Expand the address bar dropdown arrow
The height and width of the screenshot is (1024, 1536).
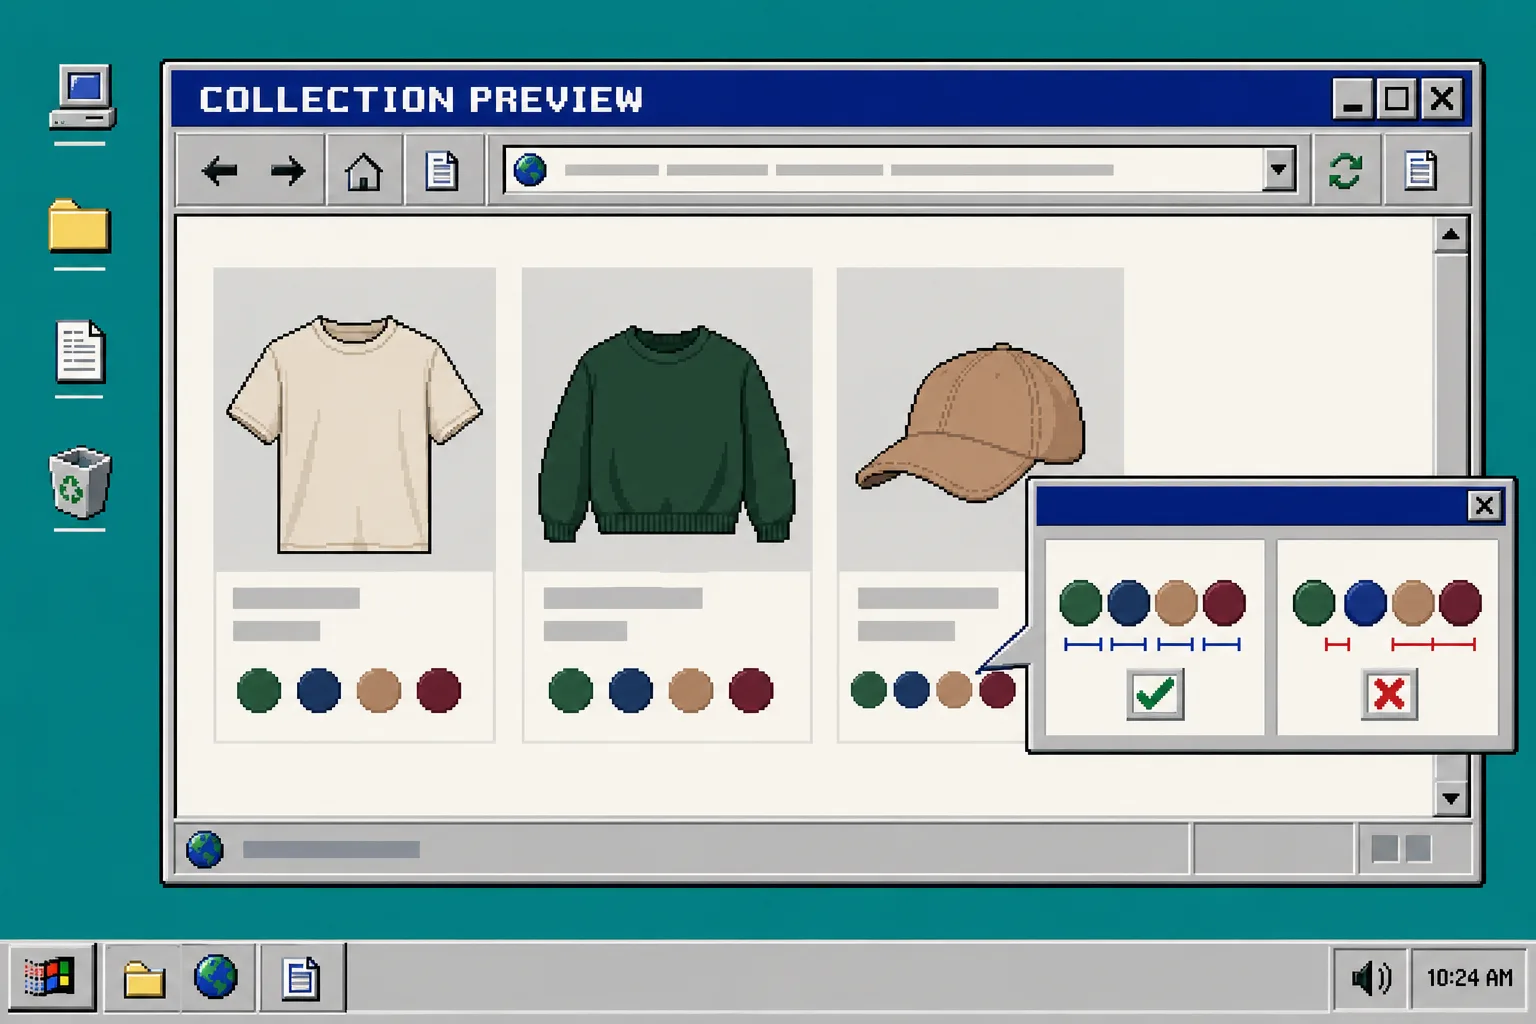[x=1279, y=170]
